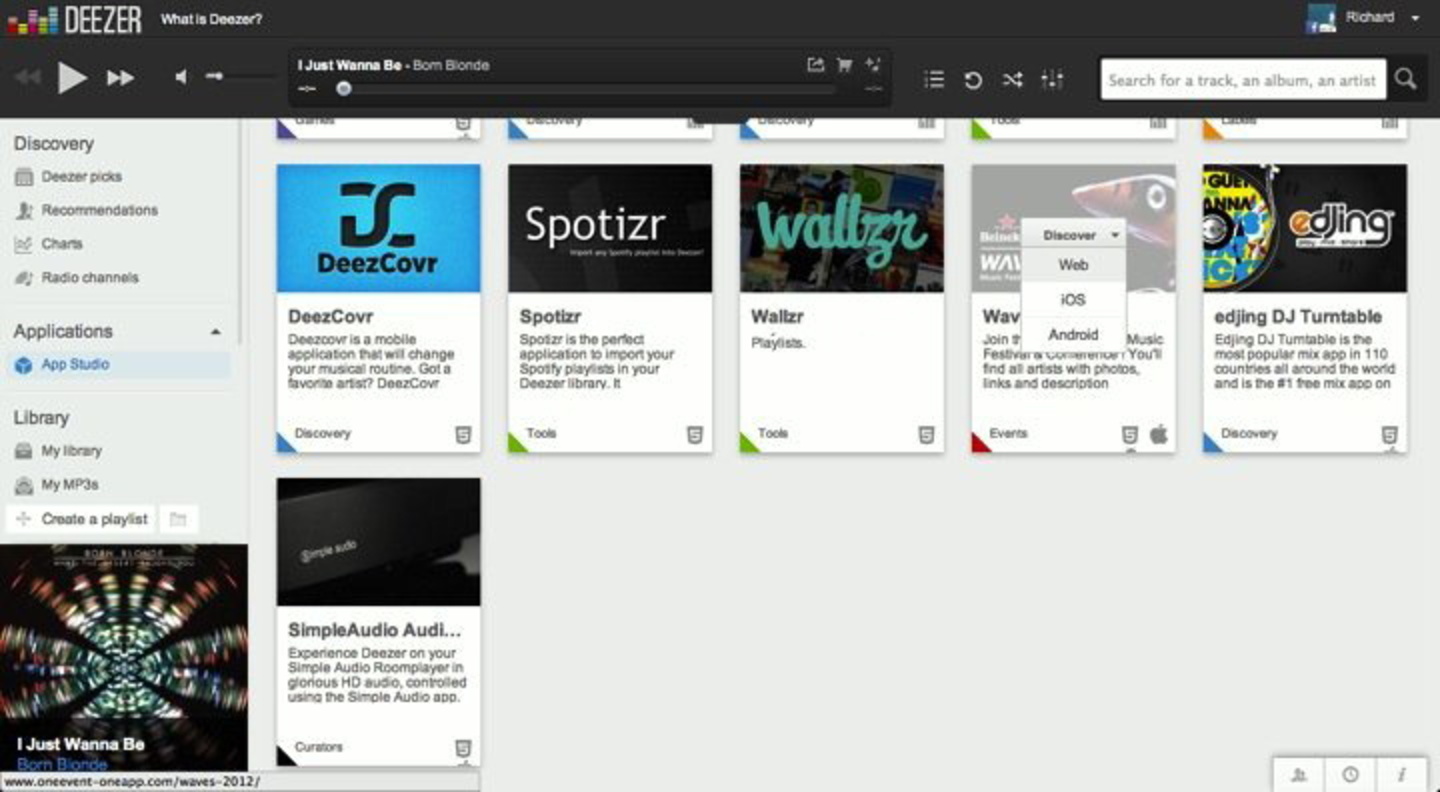Skip to the previous track
This screenshot has width=1440, height=792.
point(27,77)
